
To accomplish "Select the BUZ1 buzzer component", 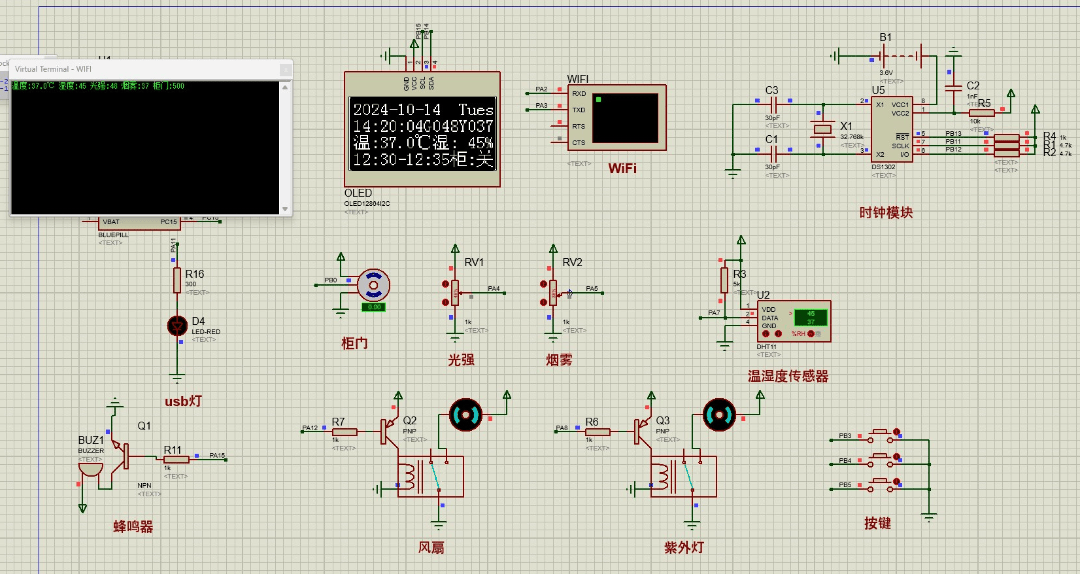I will 90,462.
